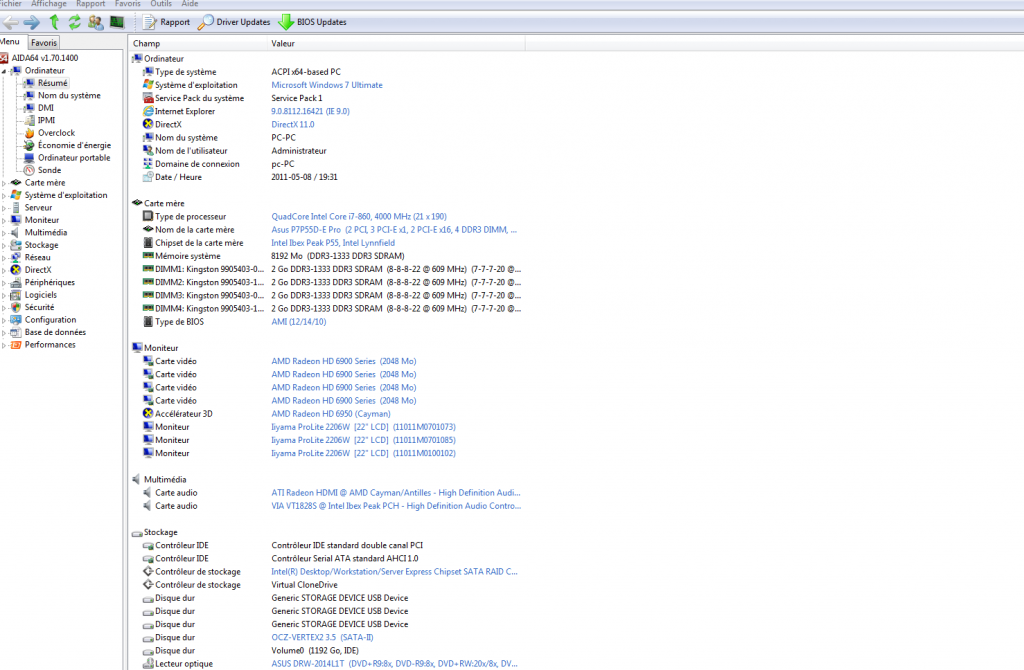
Task: Open the Aide menu
Action: click(x=189, y=4)
